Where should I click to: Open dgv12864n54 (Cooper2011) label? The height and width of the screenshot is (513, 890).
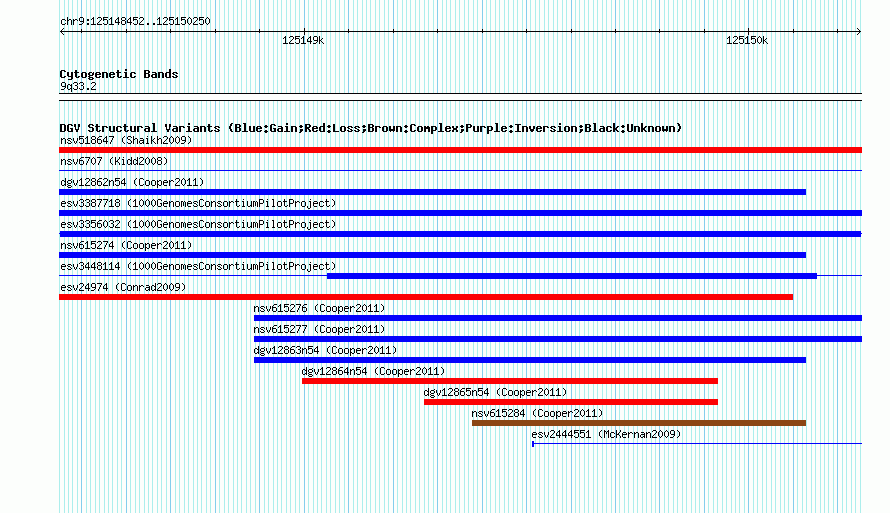(373, 371)
